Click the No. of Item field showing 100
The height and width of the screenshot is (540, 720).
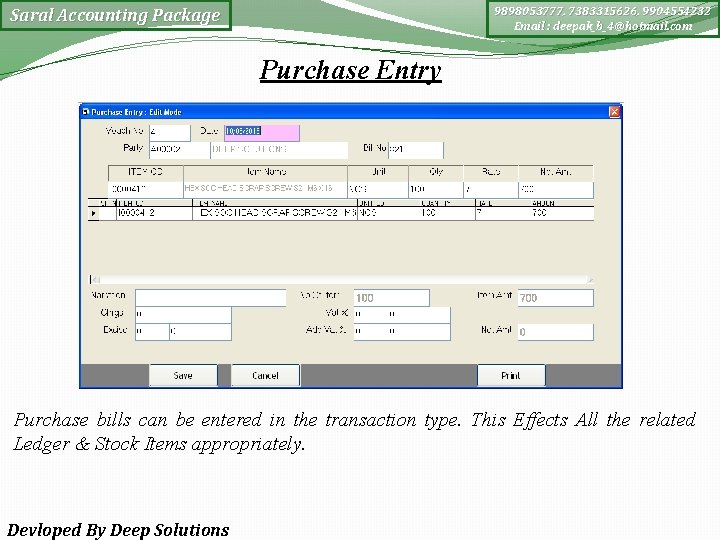[392, 298]
